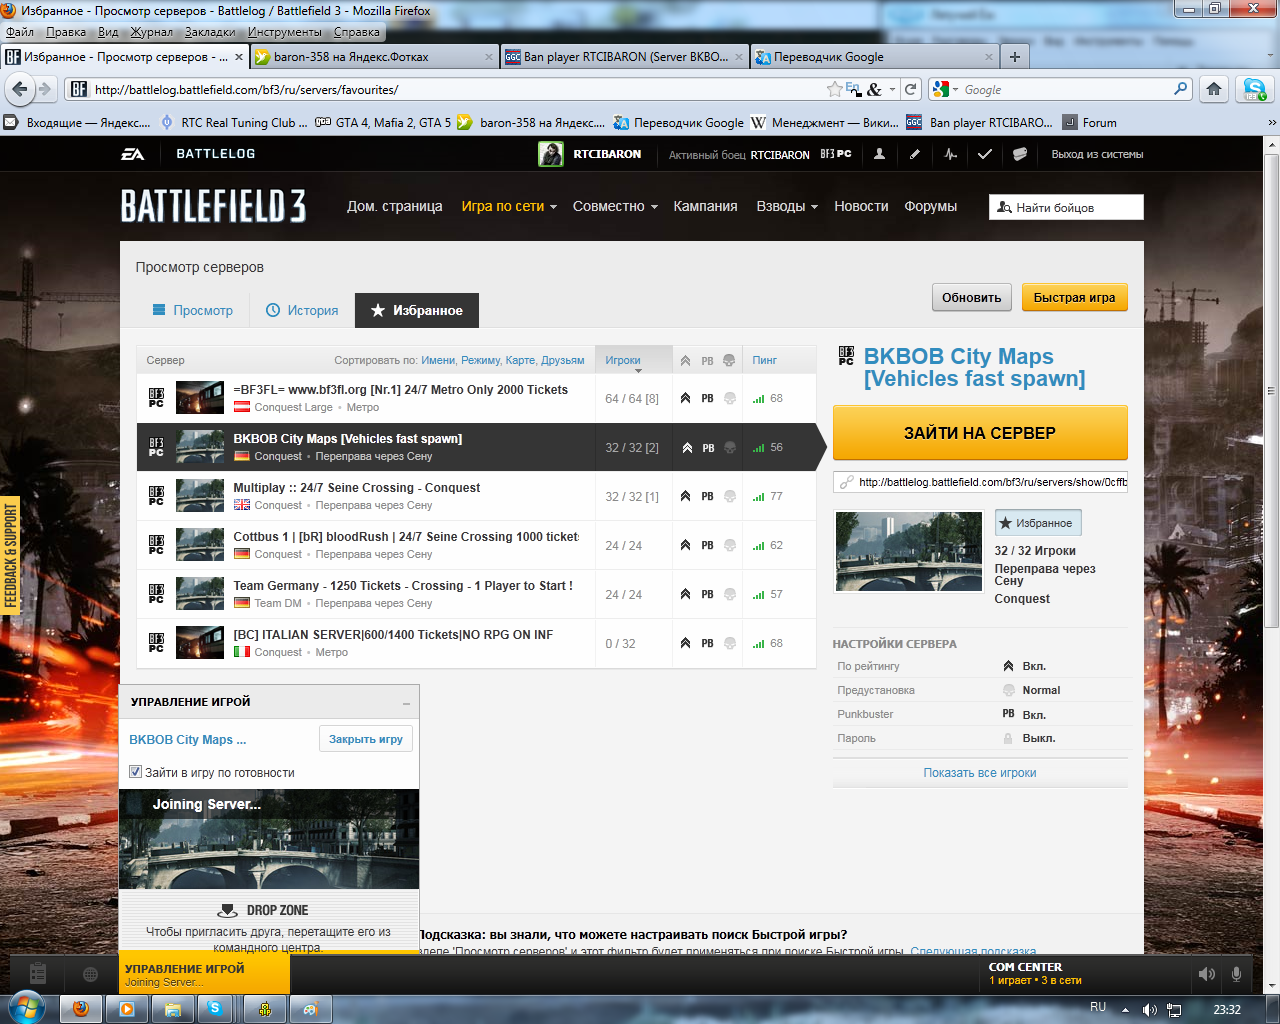Open the 'Закладки' menu
The height and width of the screenshot is (1024, 1280).
pyautogui.click(x=210, y=32)
